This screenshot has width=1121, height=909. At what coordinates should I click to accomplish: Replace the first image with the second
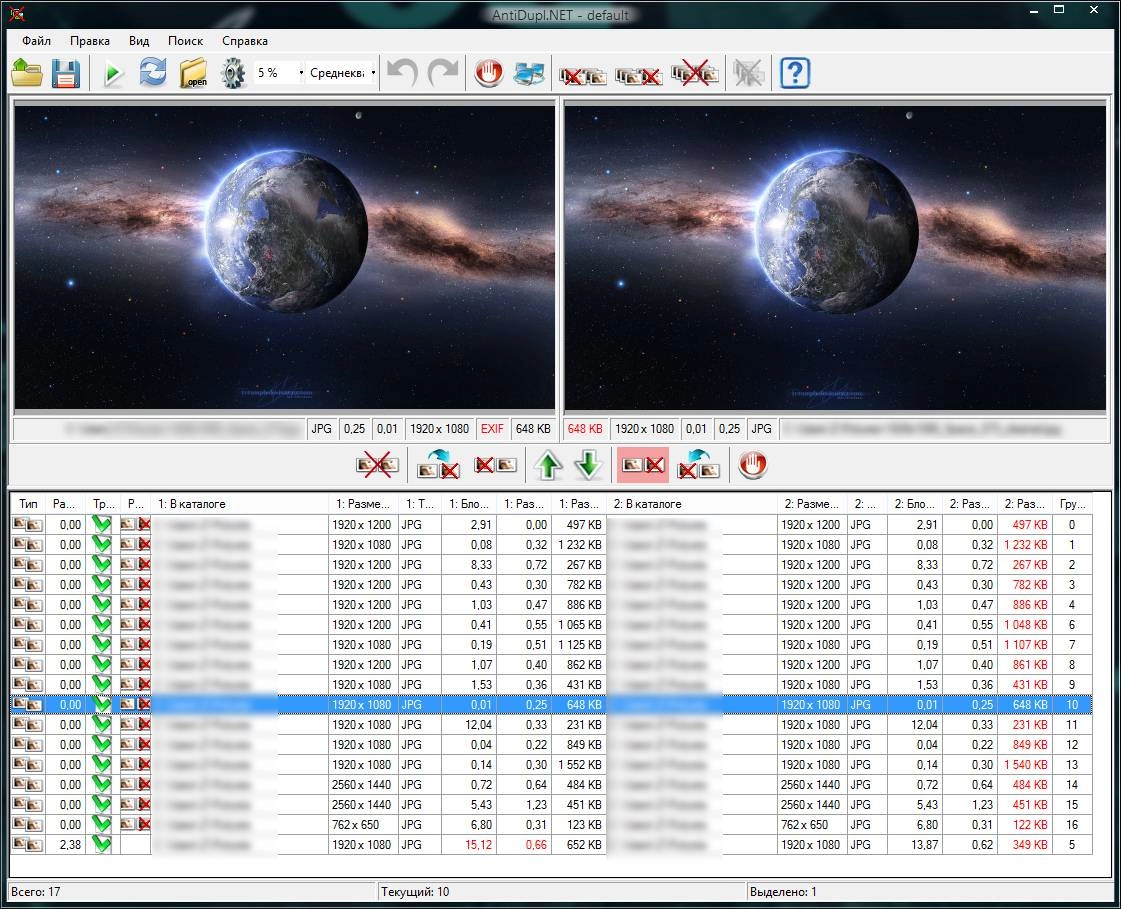[x=698, y=465]
